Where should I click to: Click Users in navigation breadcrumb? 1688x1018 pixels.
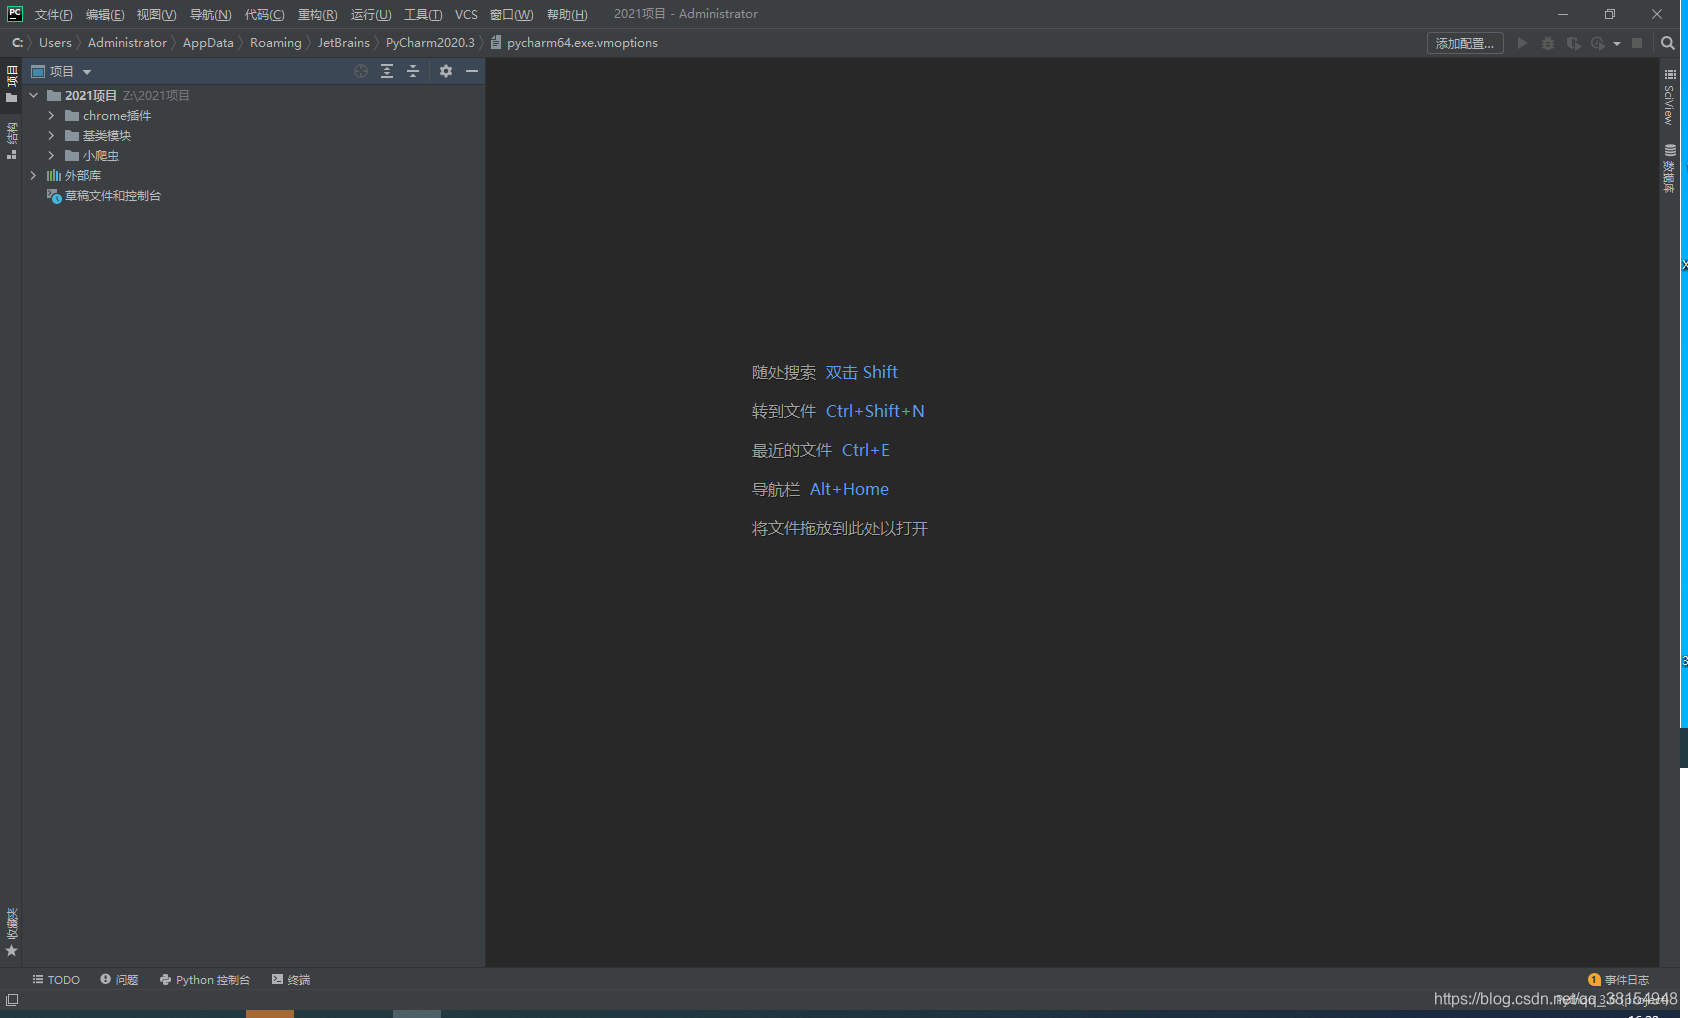[55, 43]
